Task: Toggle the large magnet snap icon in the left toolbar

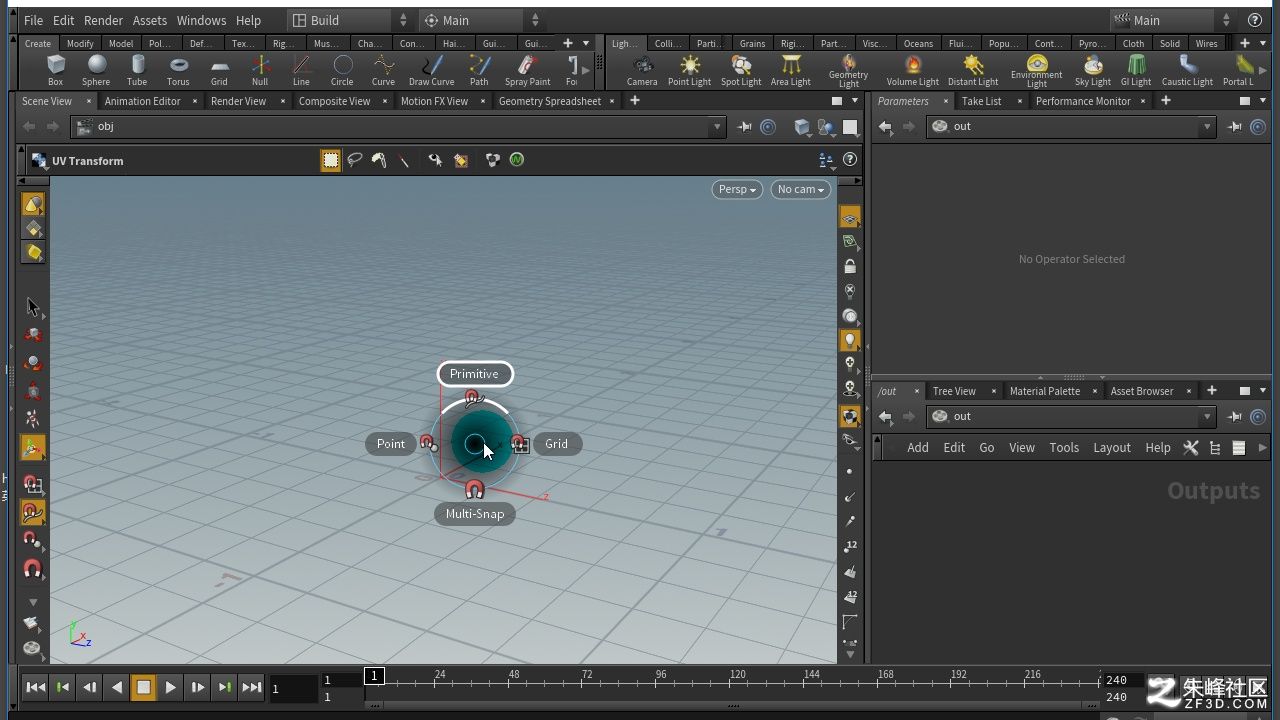Action: (33, 569)
